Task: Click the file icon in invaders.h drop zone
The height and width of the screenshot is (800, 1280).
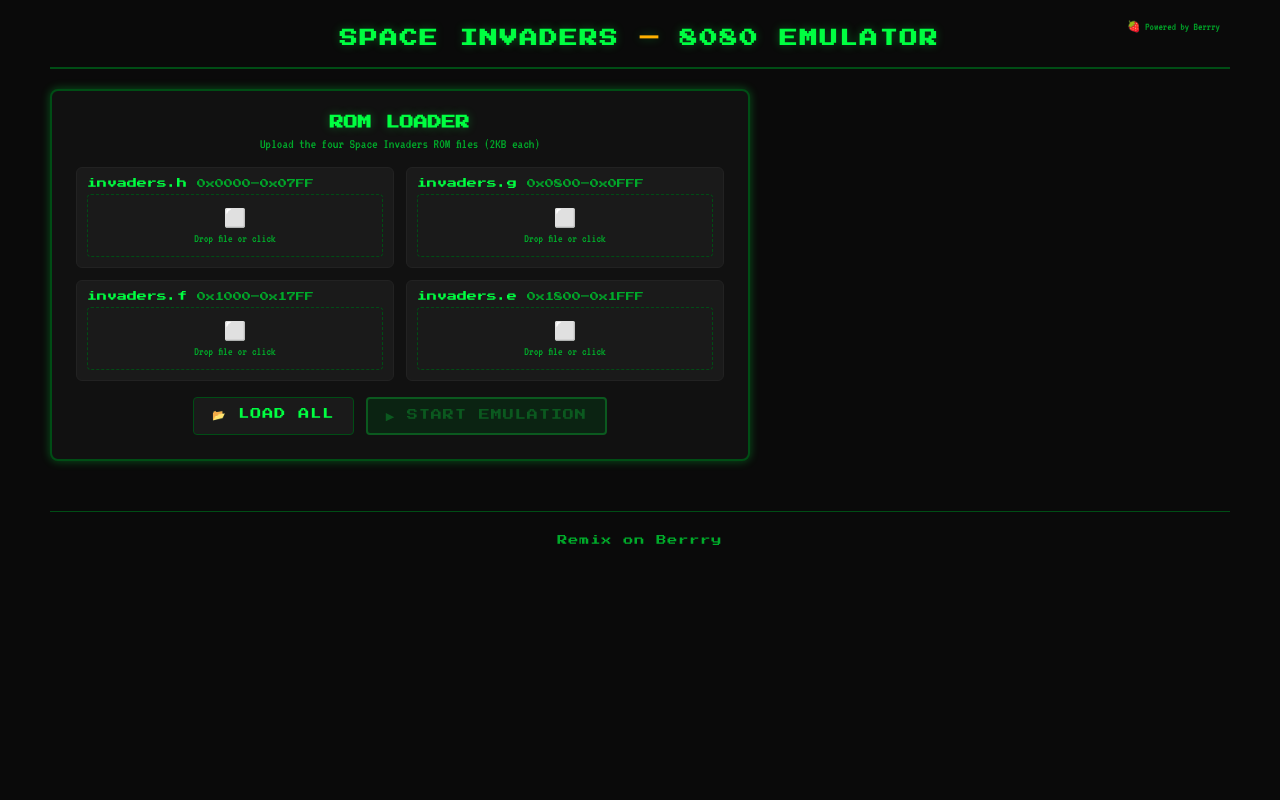Action: [x=235, y=217]
